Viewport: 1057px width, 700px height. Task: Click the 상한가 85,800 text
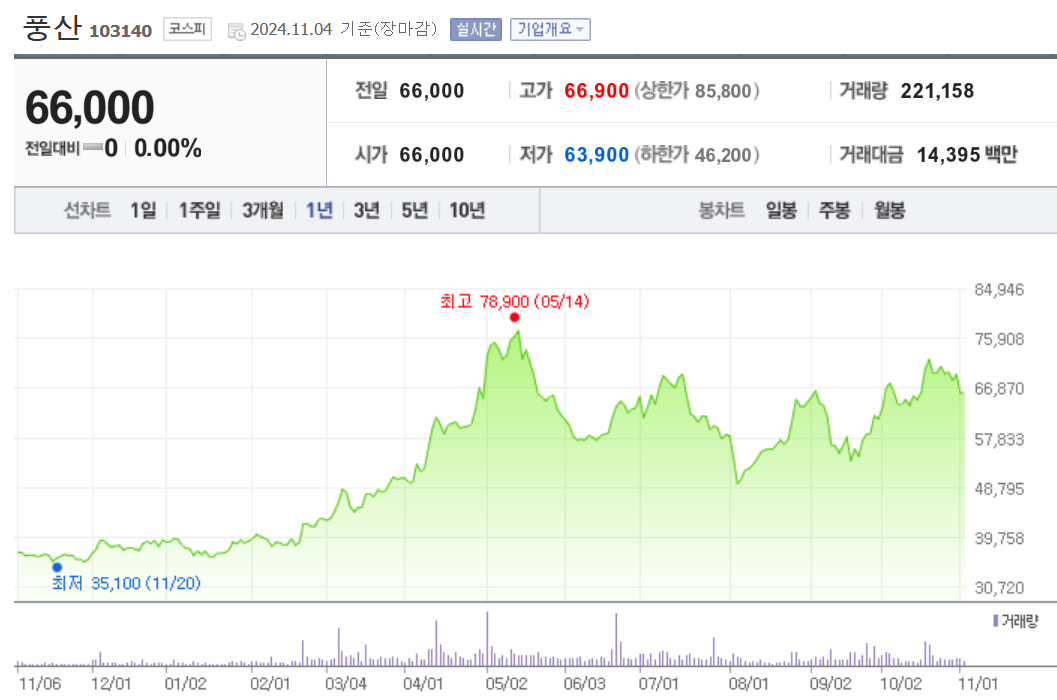click(696, 90)
